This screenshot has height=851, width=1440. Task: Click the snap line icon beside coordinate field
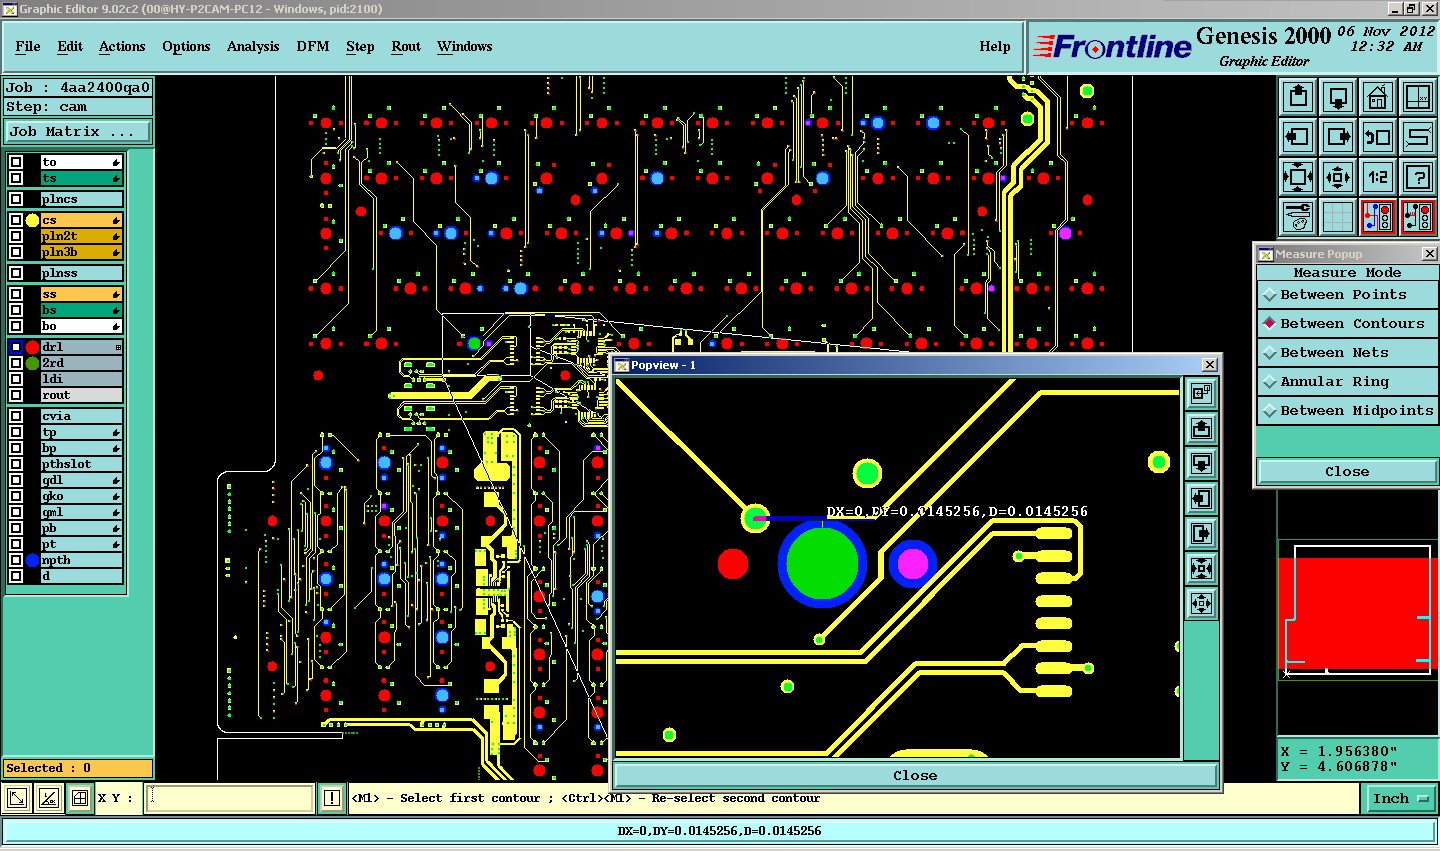click(x=48, y=798)
